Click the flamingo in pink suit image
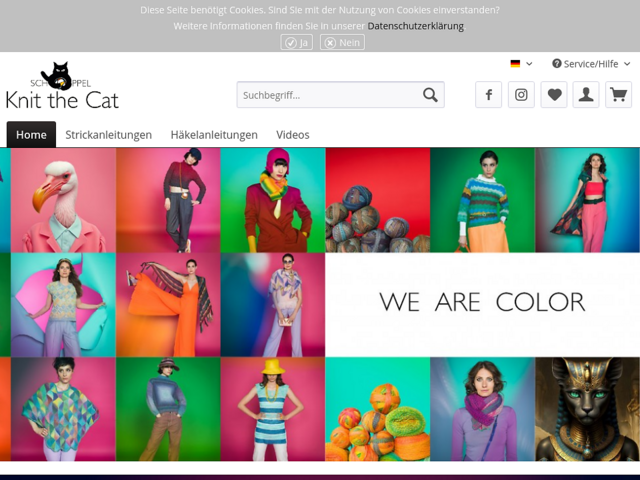The image size is (640, 480). [63, 200]
